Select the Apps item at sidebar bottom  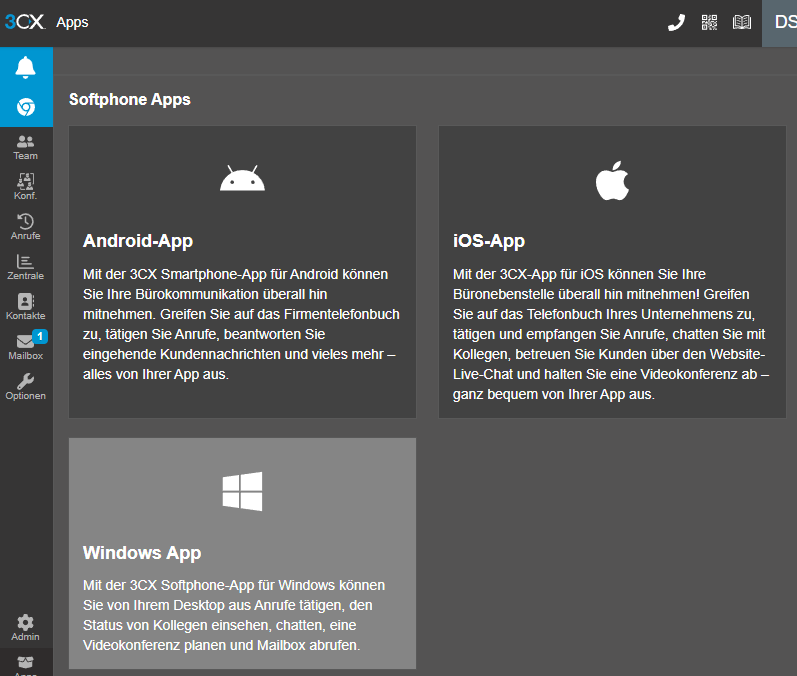[x=25, y=663]
